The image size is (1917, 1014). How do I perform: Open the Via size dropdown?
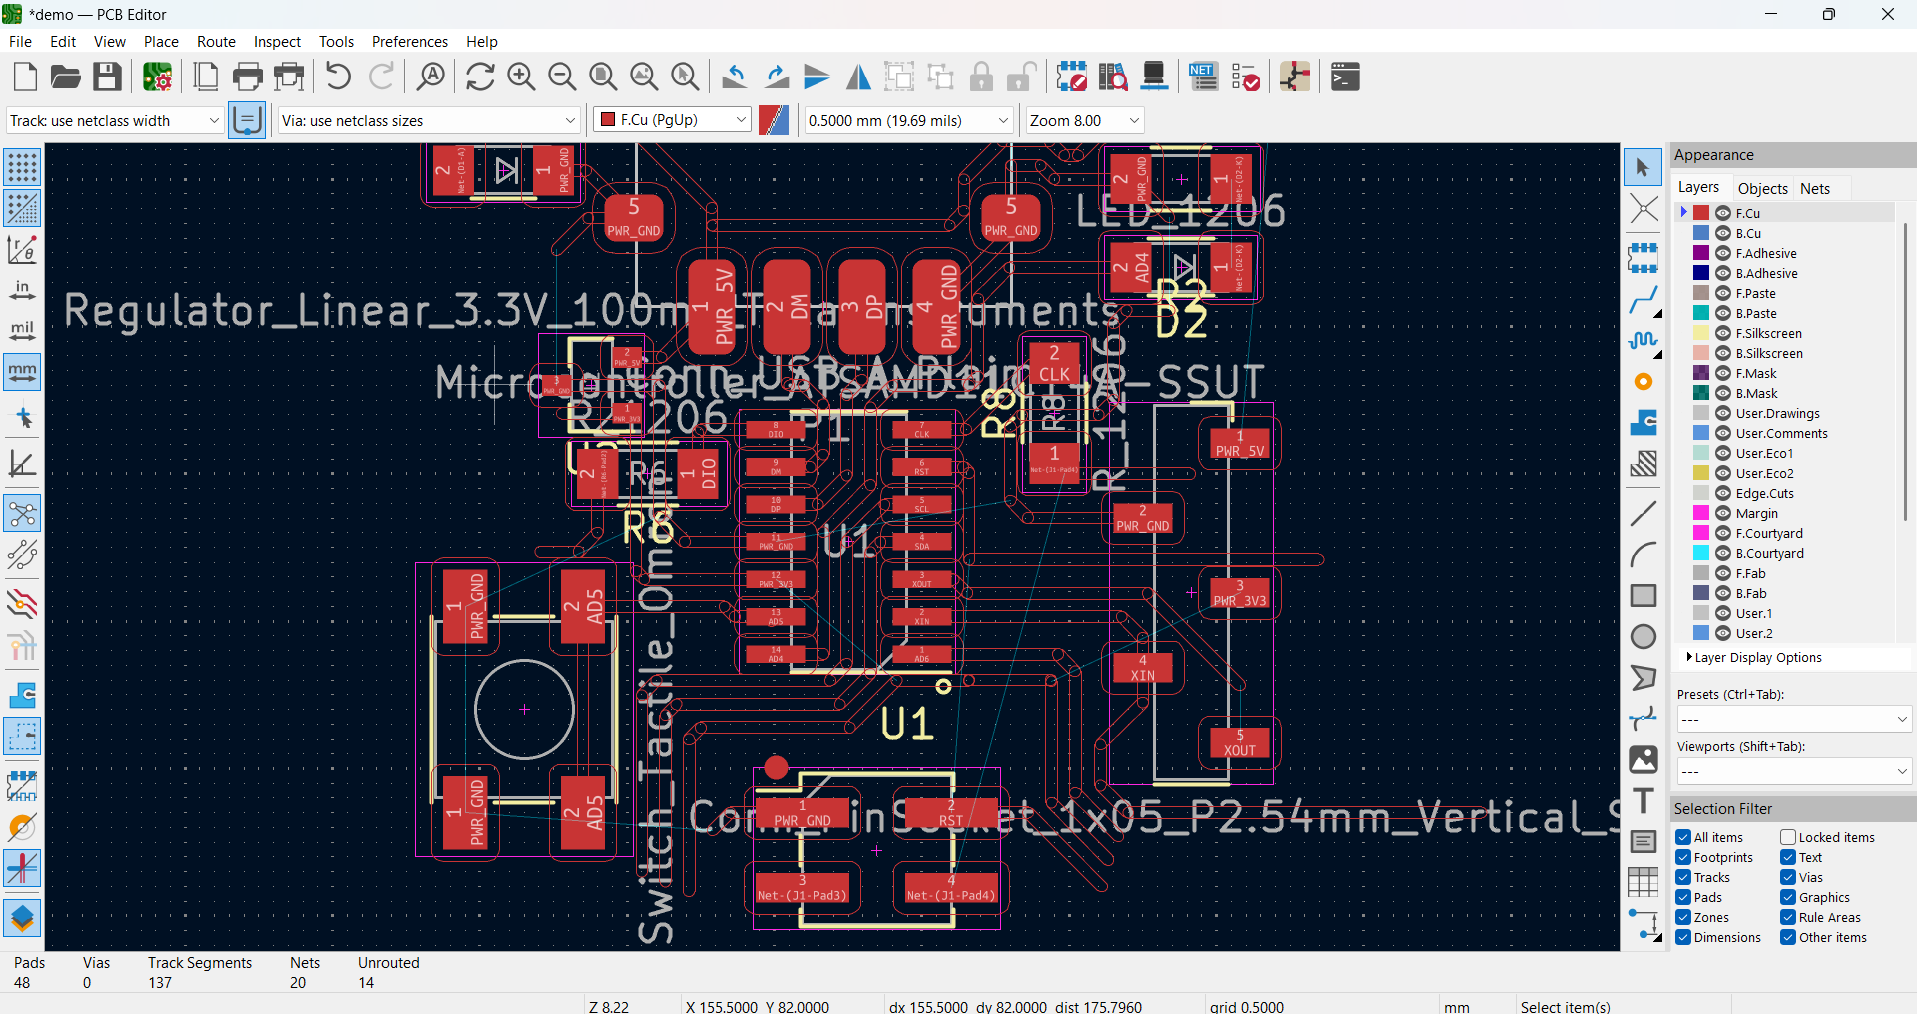pyautogui.click(x=429, y=120)
